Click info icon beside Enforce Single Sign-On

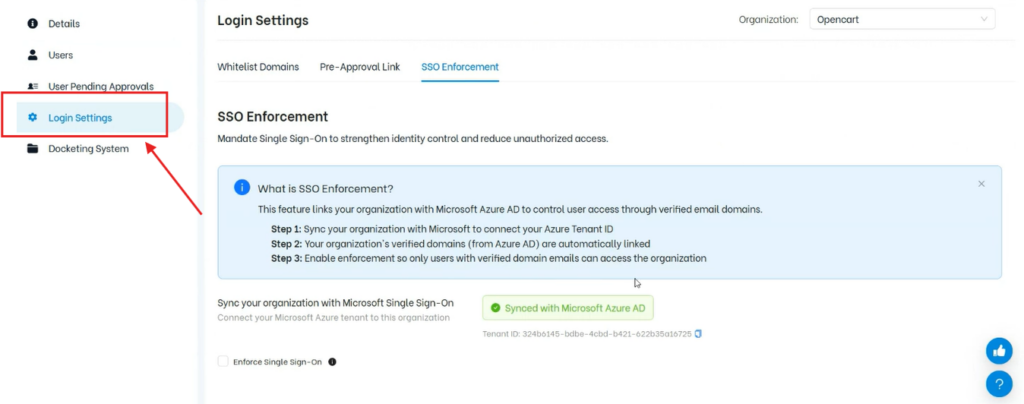click(x=332, y=362)
